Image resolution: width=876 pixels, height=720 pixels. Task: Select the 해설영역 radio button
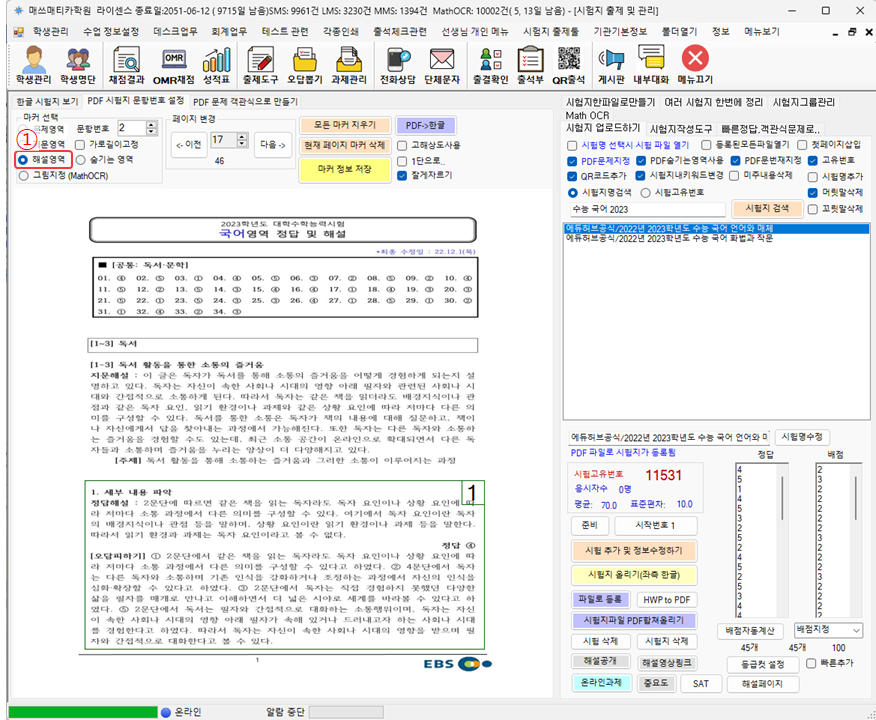point(23,159)
